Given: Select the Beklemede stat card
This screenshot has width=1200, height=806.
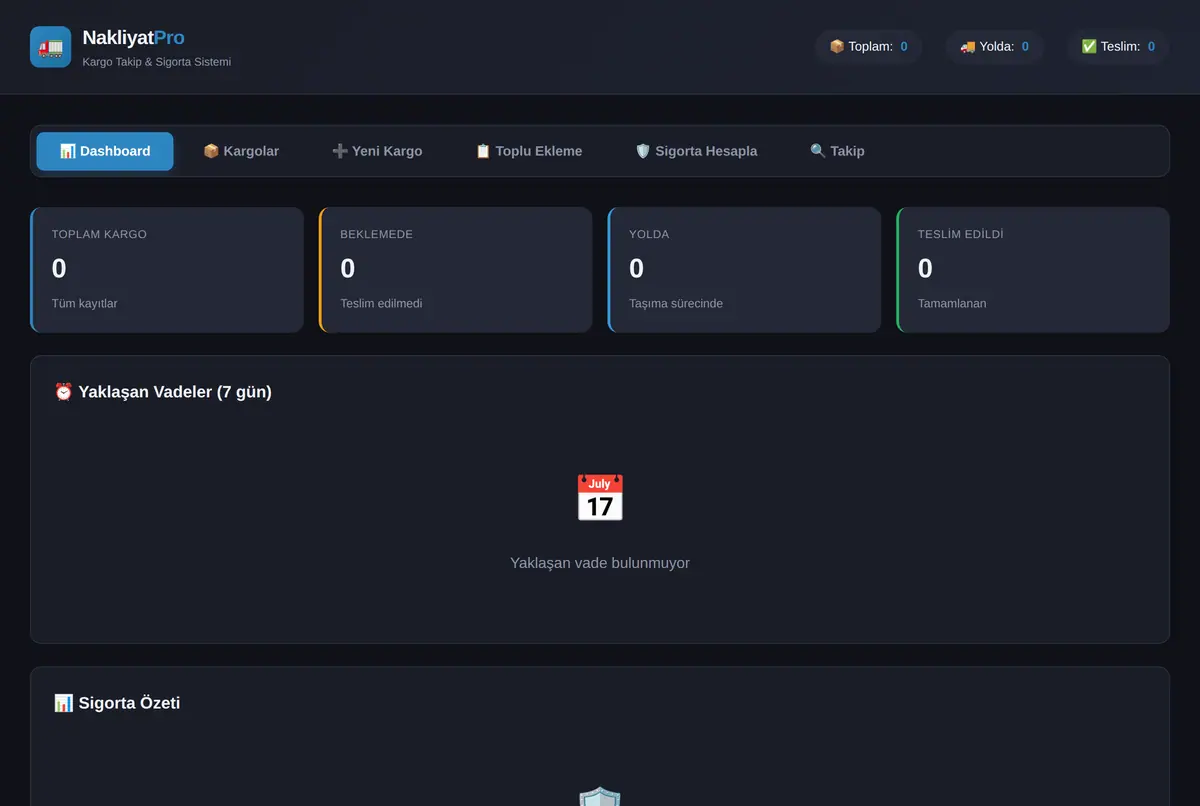Looking at the screenshot, I should pos(456,270).
